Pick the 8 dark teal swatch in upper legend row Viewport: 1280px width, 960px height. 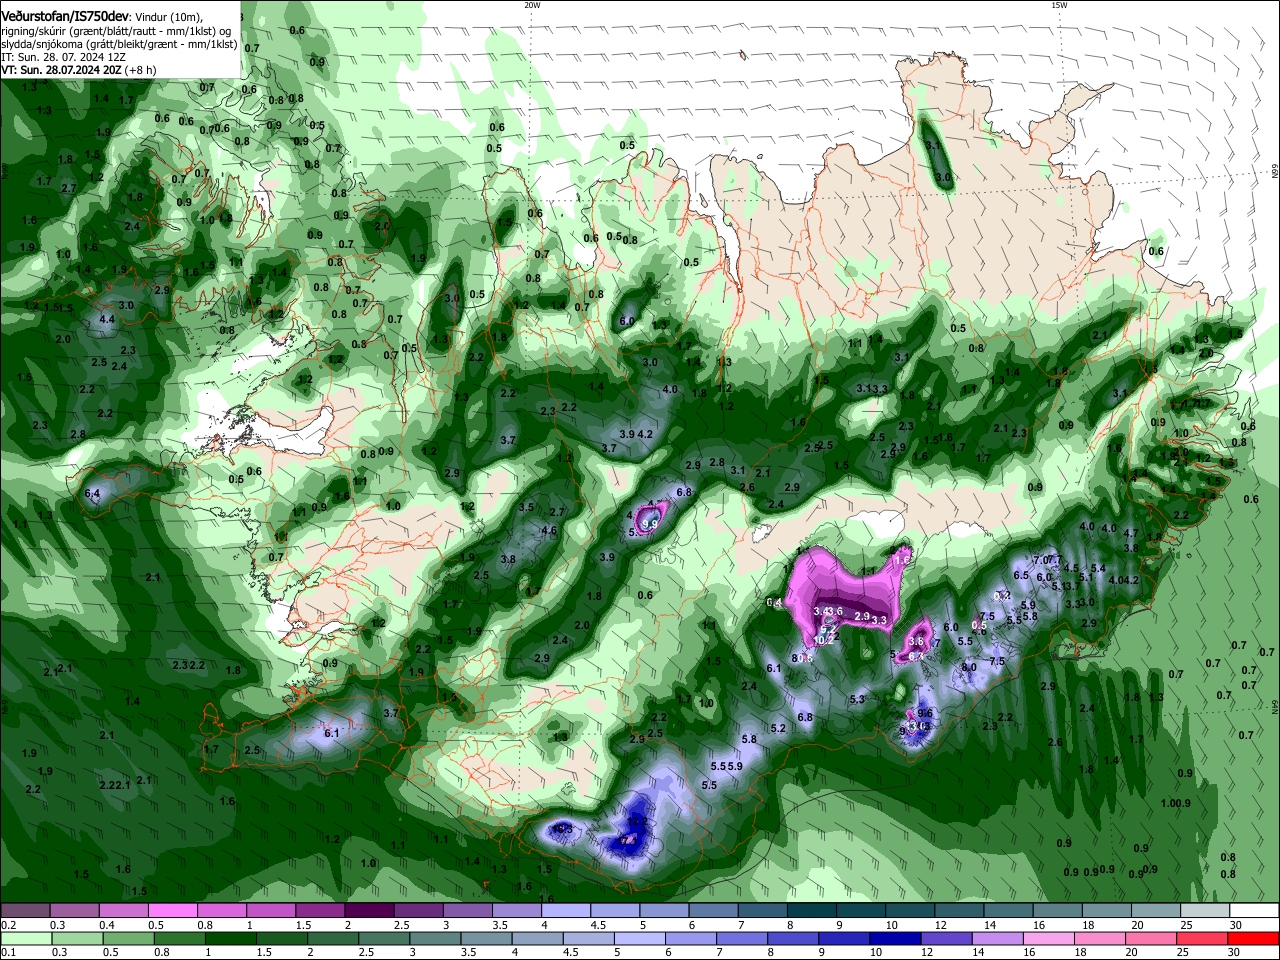pos(810,911)
